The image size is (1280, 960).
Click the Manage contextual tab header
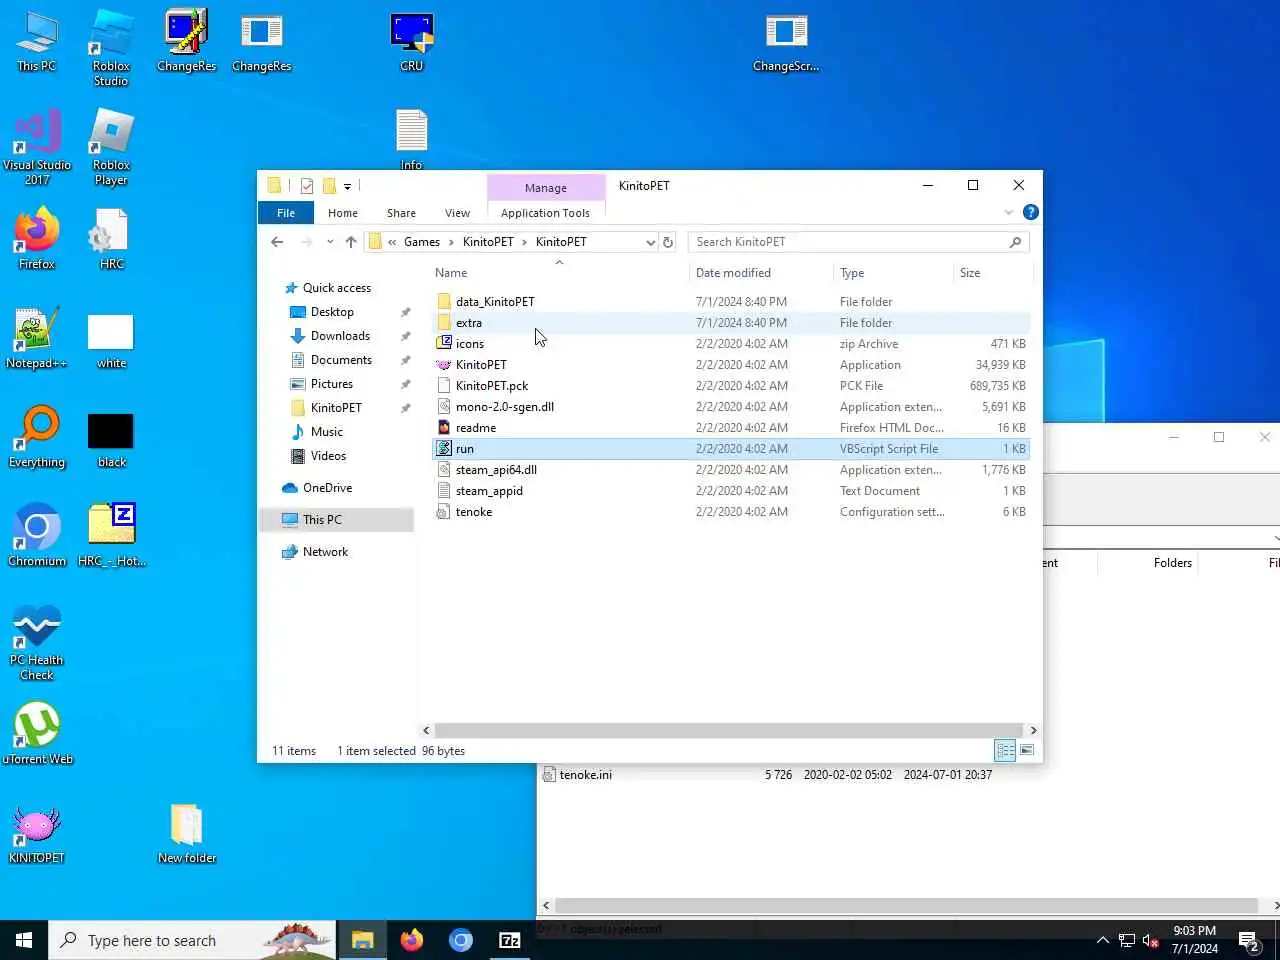546,188
